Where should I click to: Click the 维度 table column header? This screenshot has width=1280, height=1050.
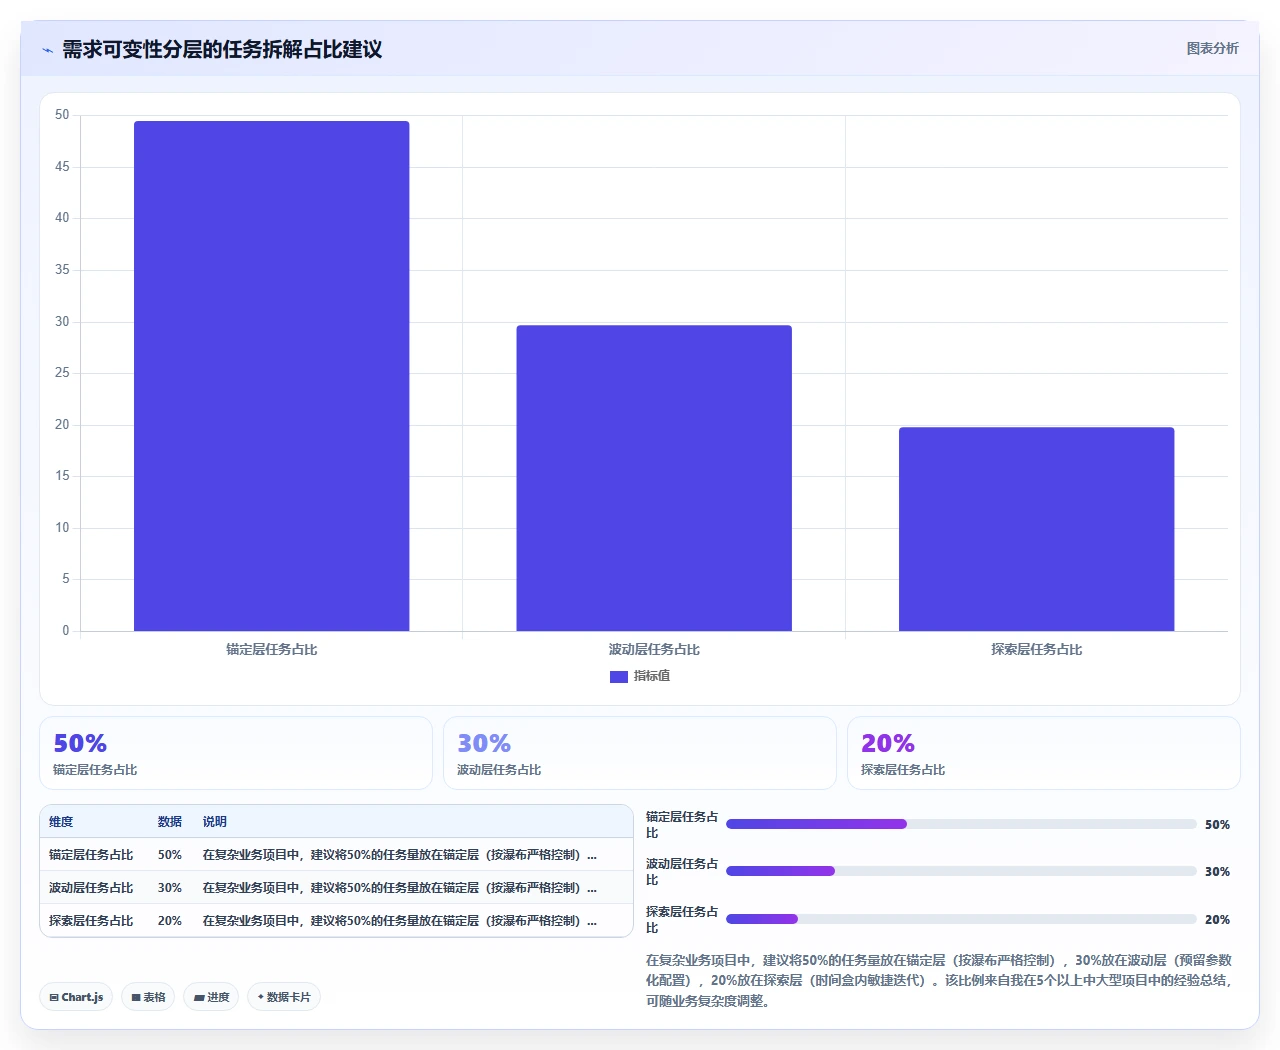click(x=61, y=822)
